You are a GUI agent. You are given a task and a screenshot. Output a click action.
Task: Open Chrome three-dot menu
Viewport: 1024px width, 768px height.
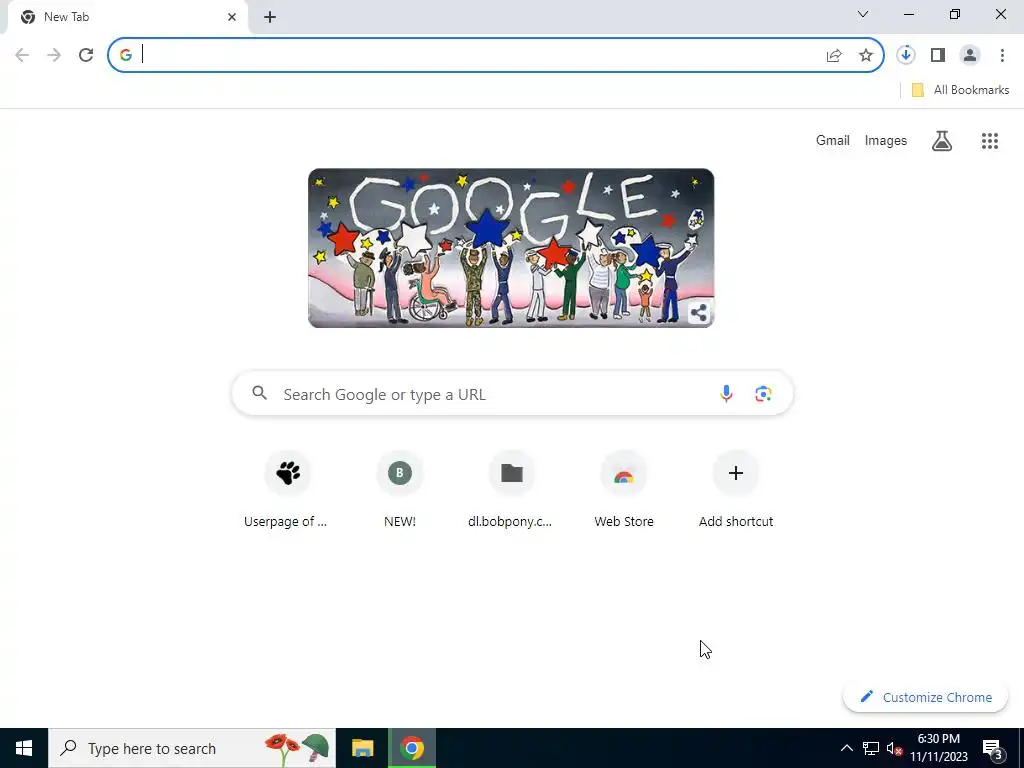pos(1002,55)
